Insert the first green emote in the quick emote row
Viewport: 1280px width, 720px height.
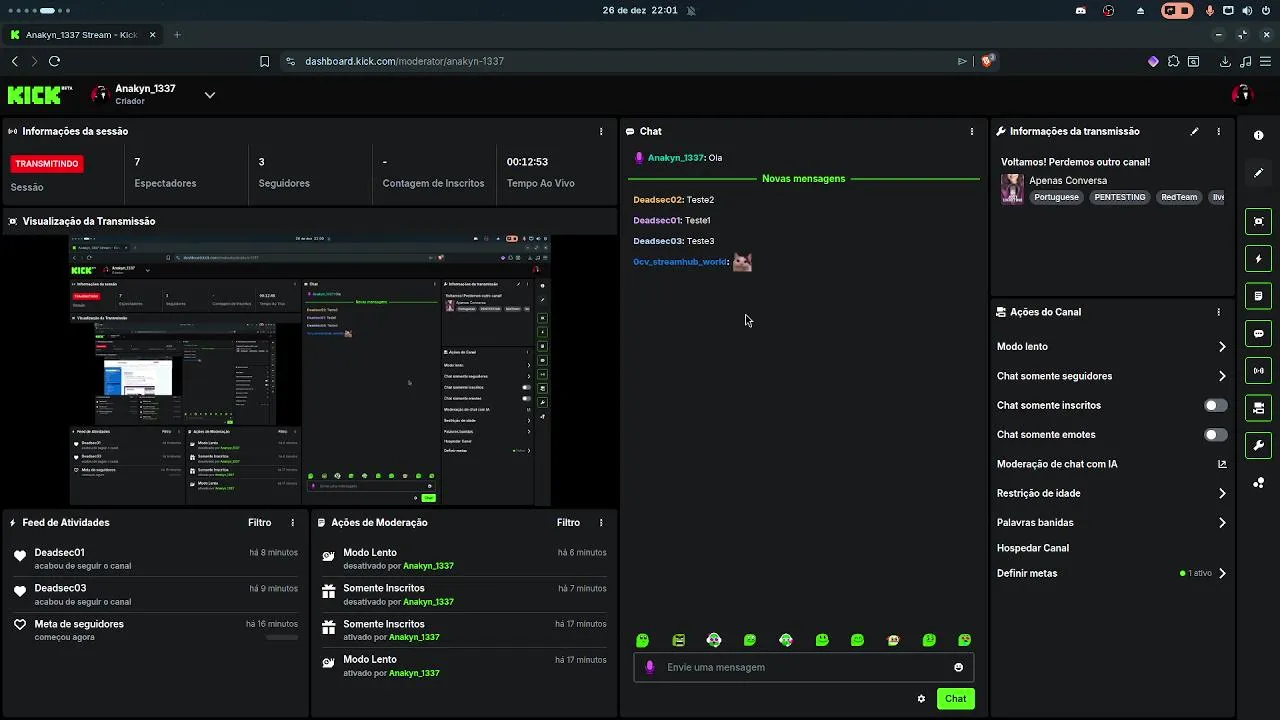[x=643, y=640]
